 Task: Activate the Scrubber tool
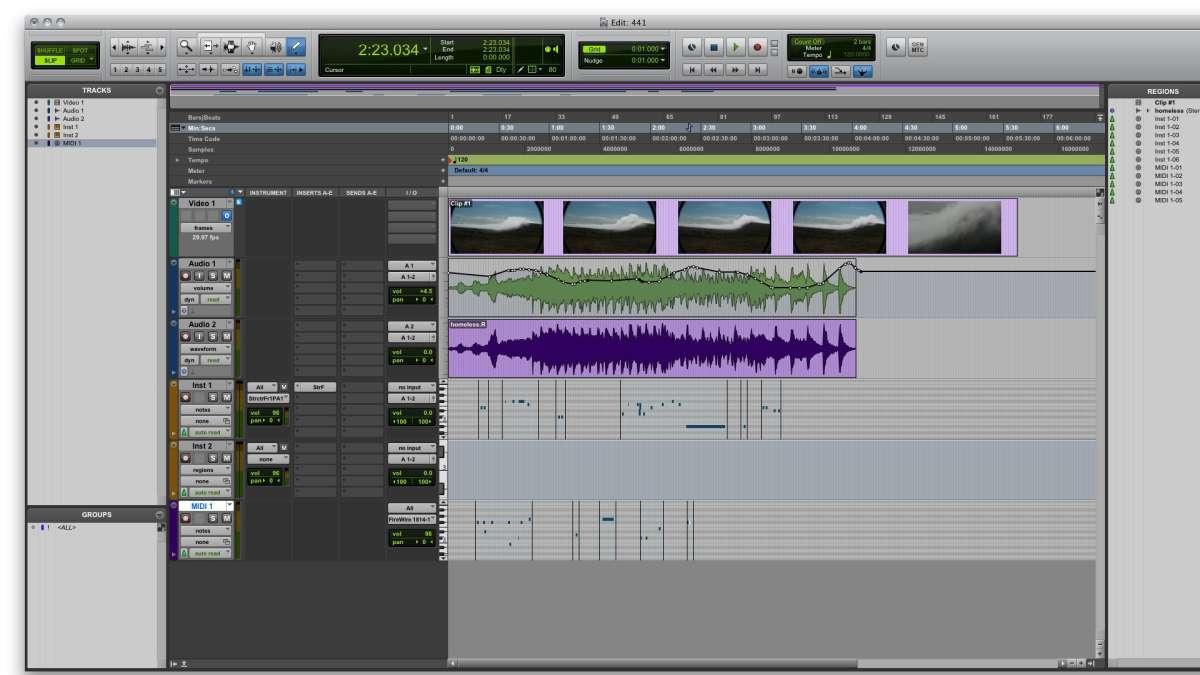tap(276, 47)
